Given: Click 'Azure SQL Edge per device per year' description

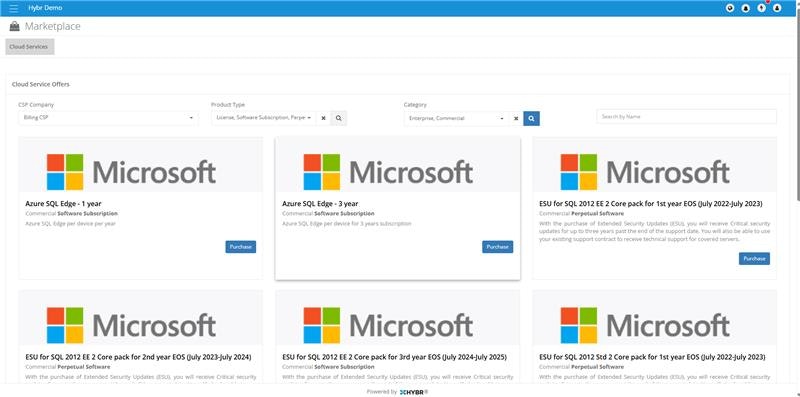Looking at the screenshot, I should pyautogui.click(x=70, y=224).
